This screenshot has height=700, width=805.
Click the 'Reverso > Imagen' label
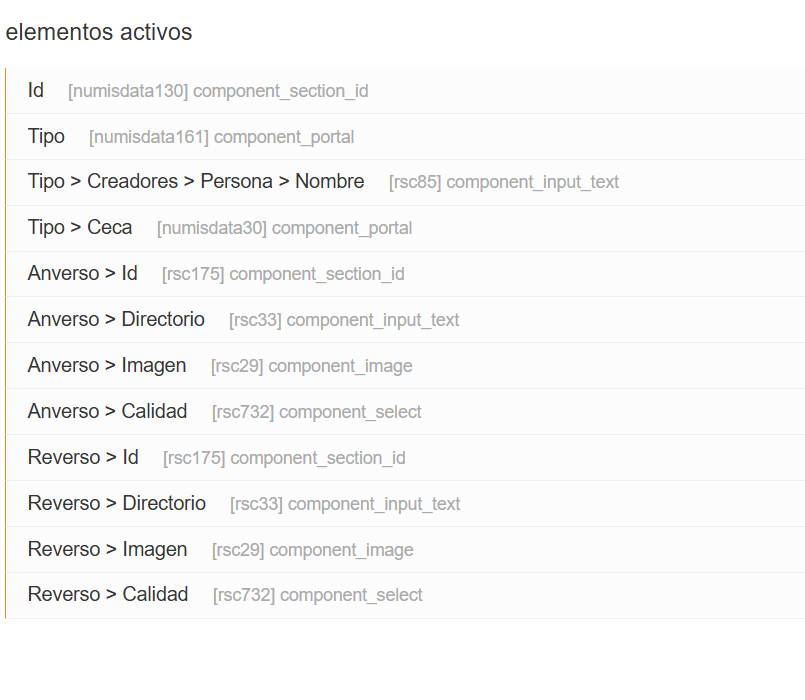107,550
